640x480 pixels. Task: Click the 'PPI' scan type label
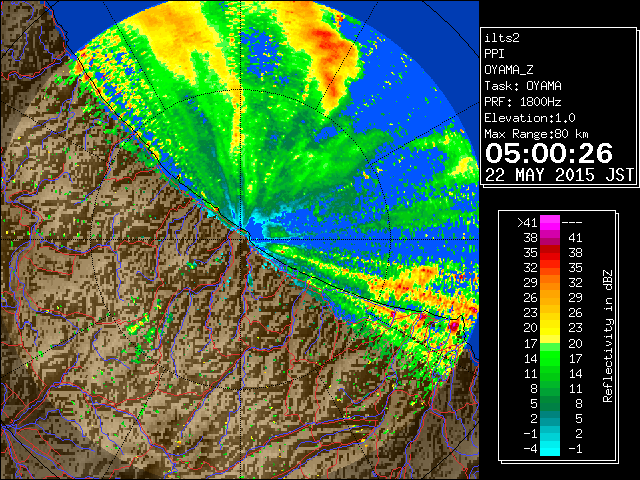point(494,54)
